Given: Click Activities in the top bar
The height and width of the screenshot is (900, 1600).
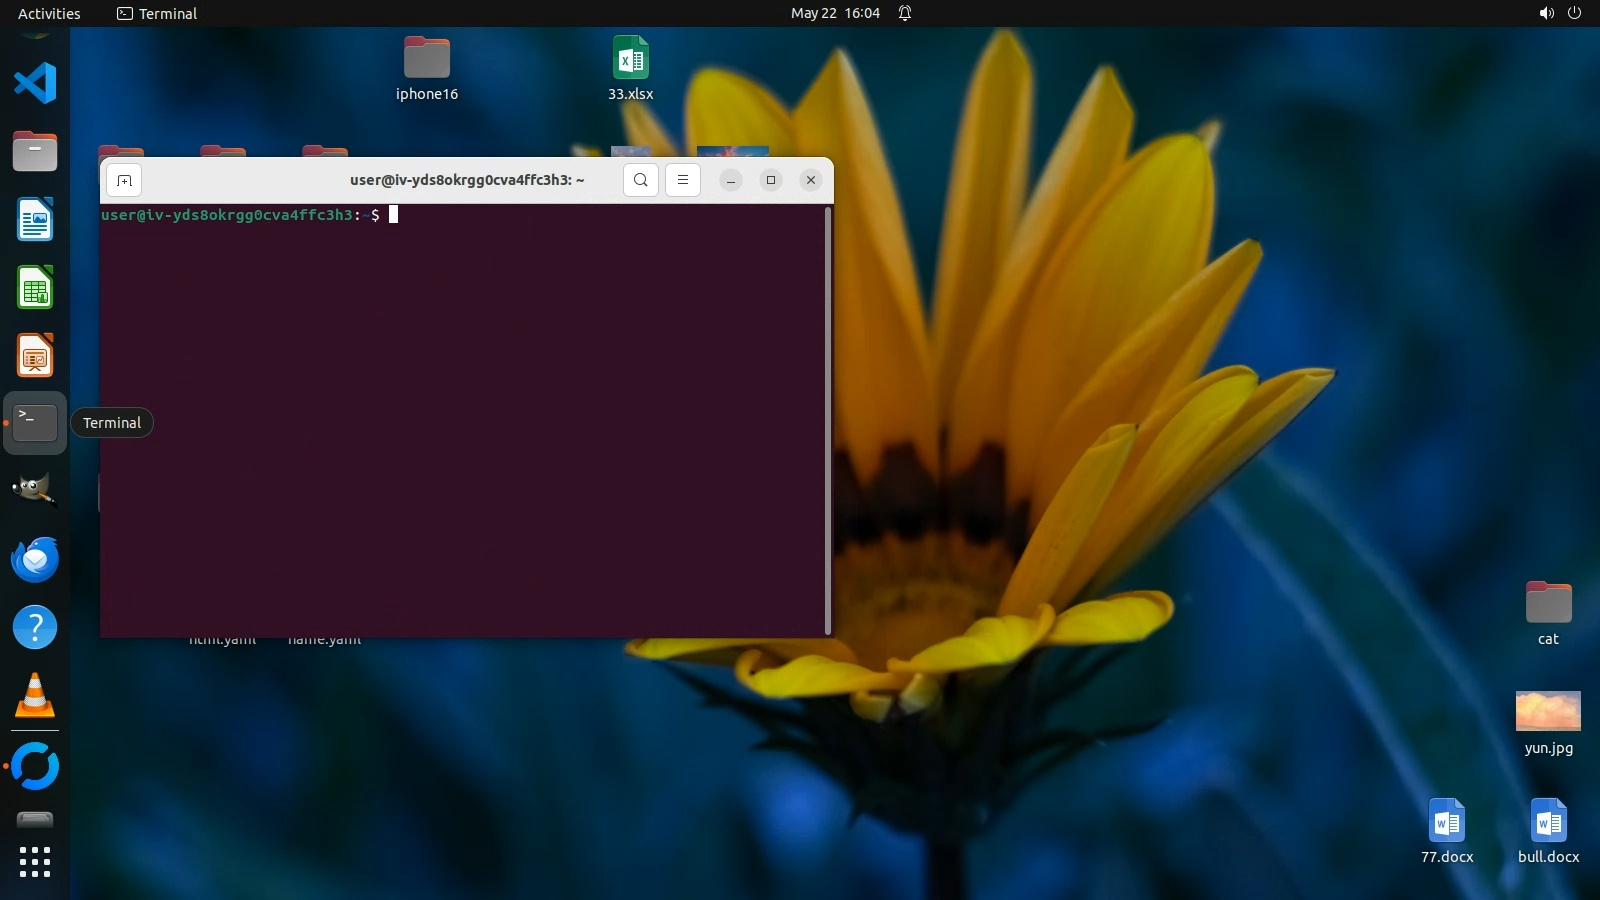Looking at the screenshot, I should (49, 13).
